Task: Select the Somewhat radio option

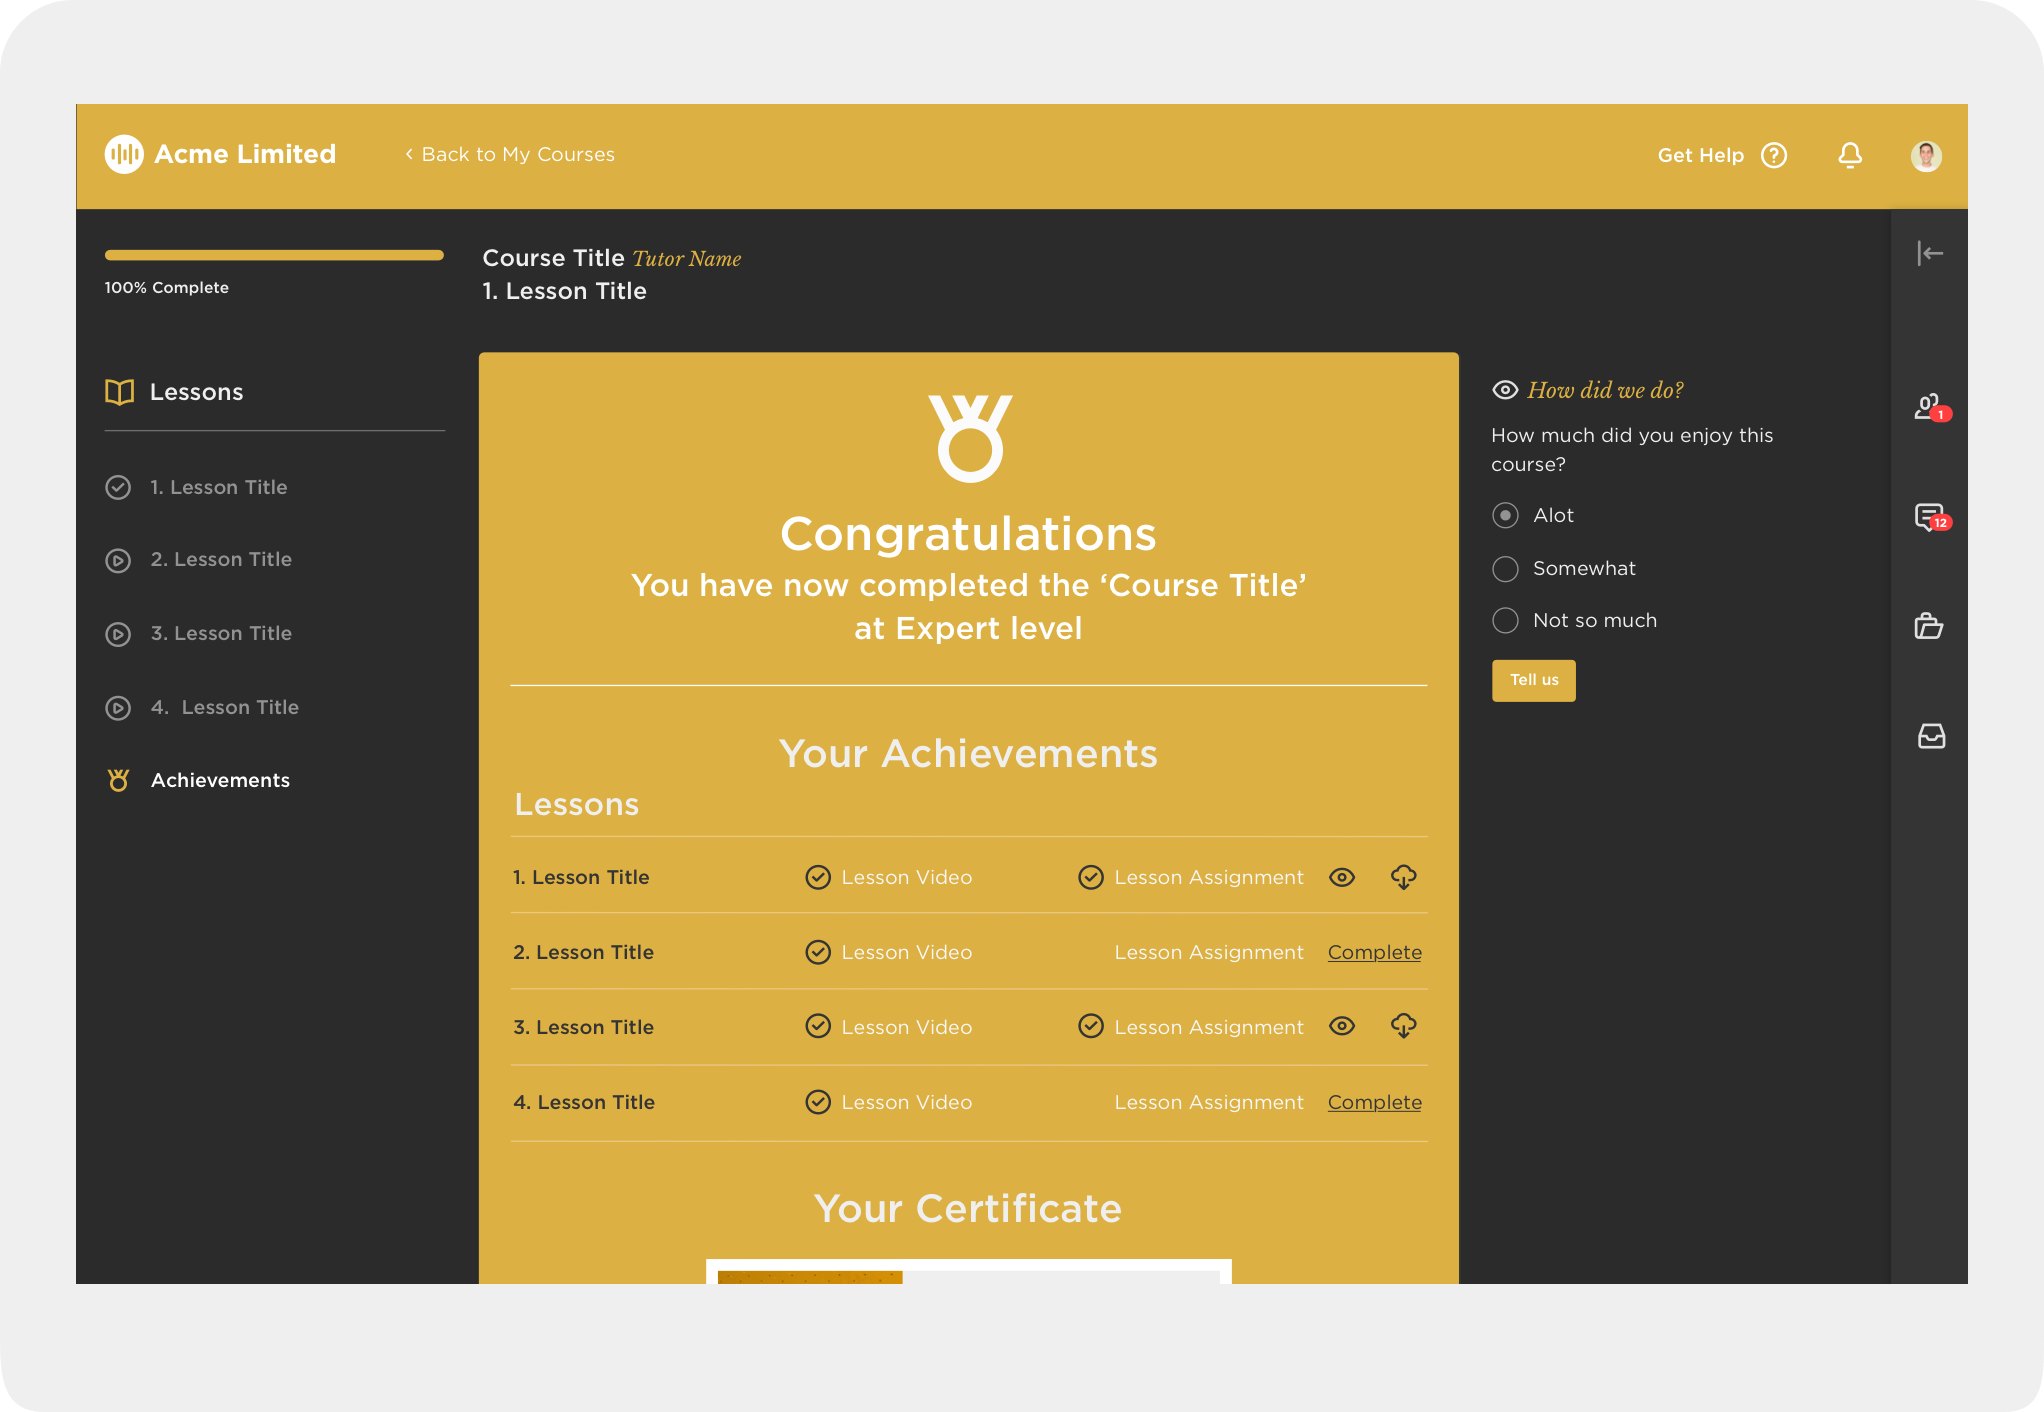Action: point(1505,568)
